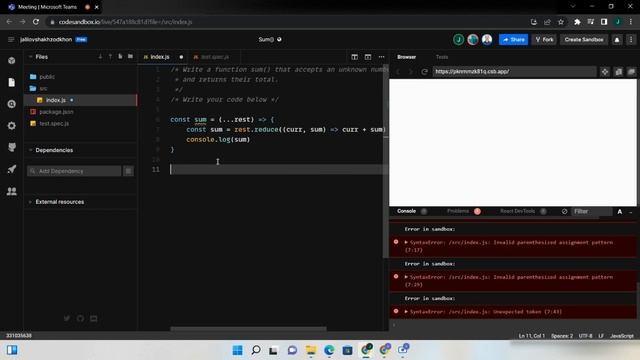Viewport: 640px width, 360px height.
Task: Click the download icon in the Files header
Action: (100, 57)
